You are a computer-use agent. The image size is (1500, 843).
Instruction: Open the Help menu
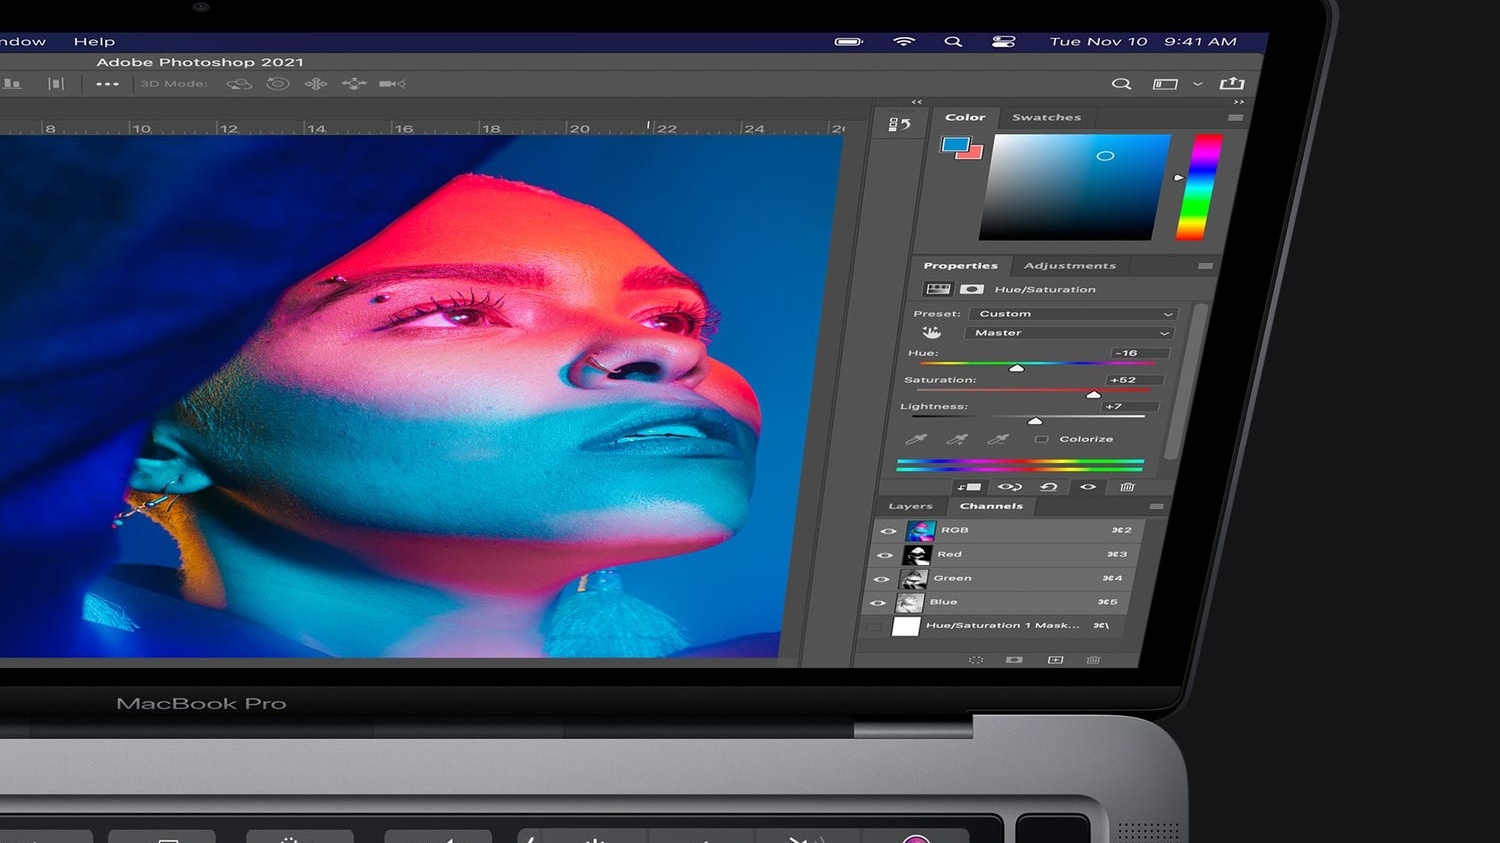point(94,42)
